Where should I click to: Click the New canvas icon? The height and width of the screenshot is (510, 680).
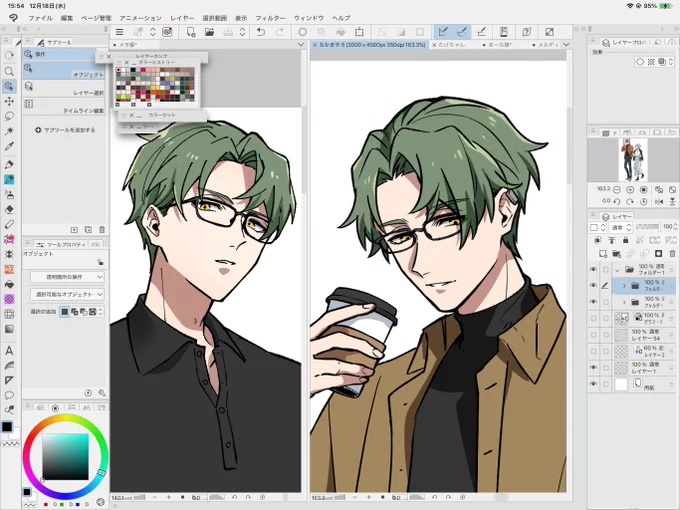tap(191, 32)
